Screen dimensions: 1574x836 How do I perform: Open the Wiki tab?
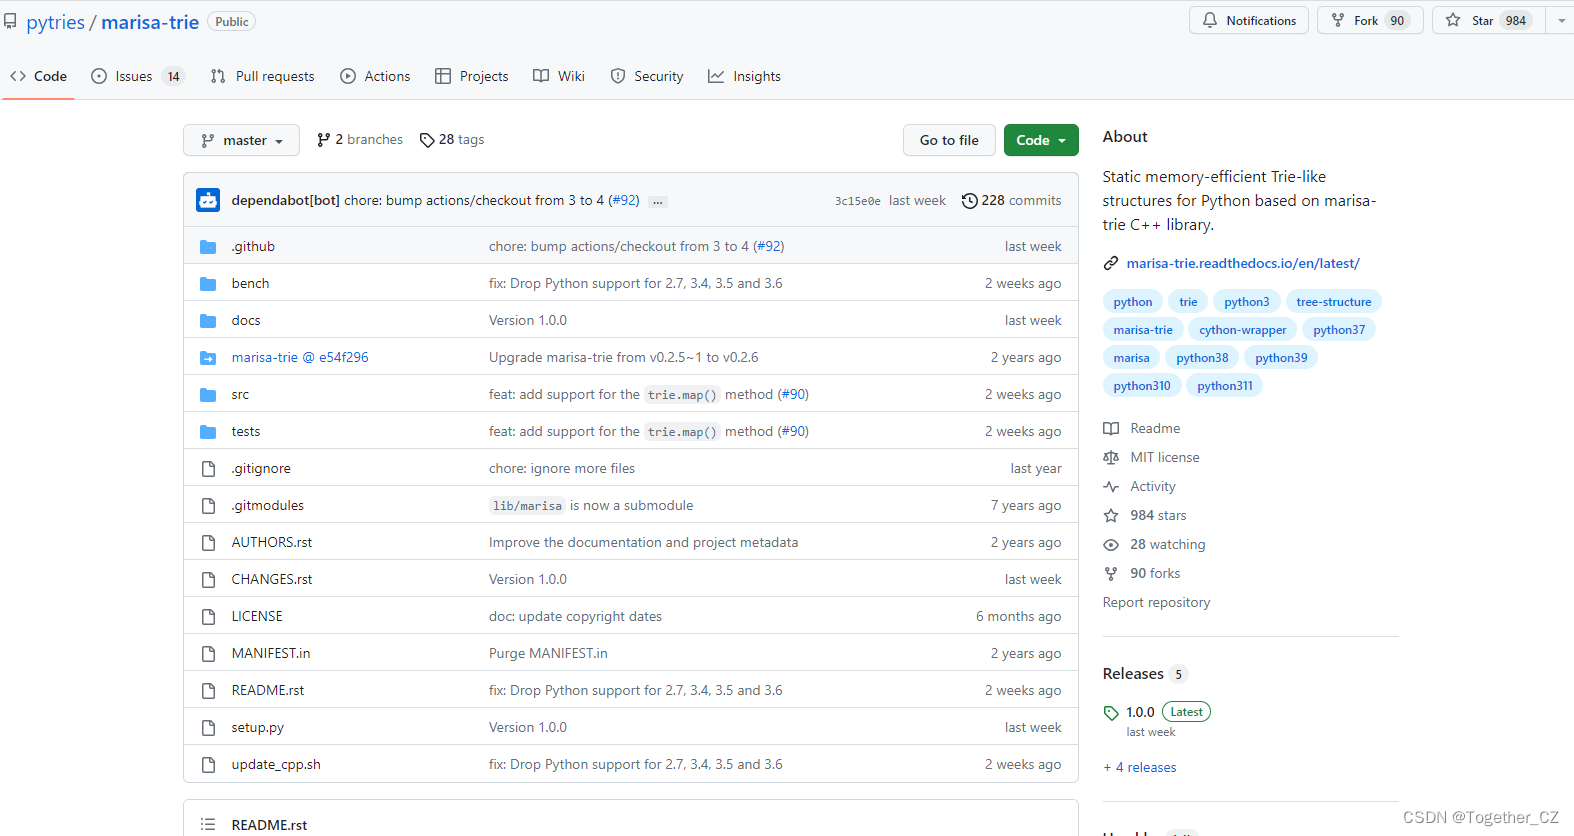(x=559, y=76)
